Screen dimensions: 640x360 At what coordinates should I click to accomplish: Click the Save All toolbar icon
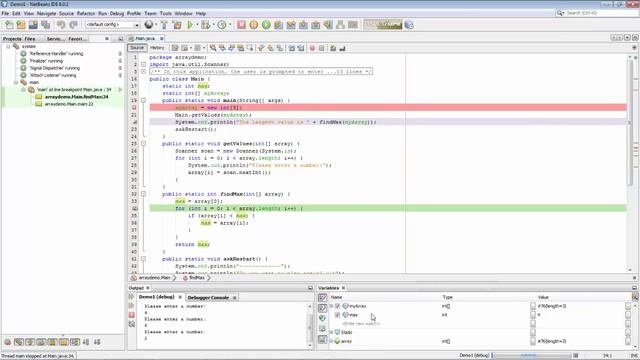pos(45,25)
